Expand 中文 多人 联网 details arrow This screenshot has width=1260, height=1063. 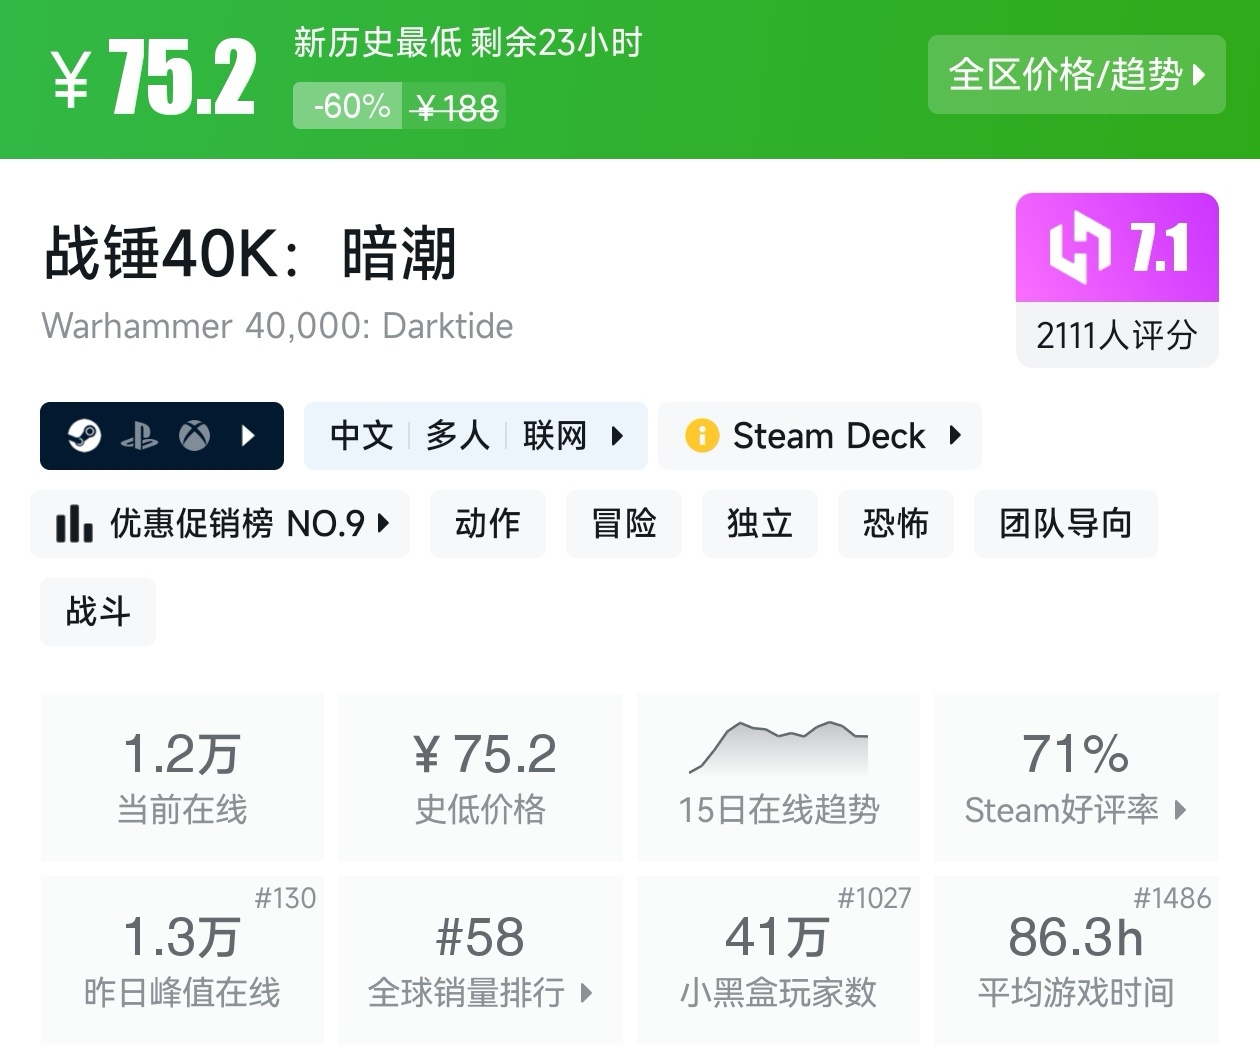click(x=617, y=436)
